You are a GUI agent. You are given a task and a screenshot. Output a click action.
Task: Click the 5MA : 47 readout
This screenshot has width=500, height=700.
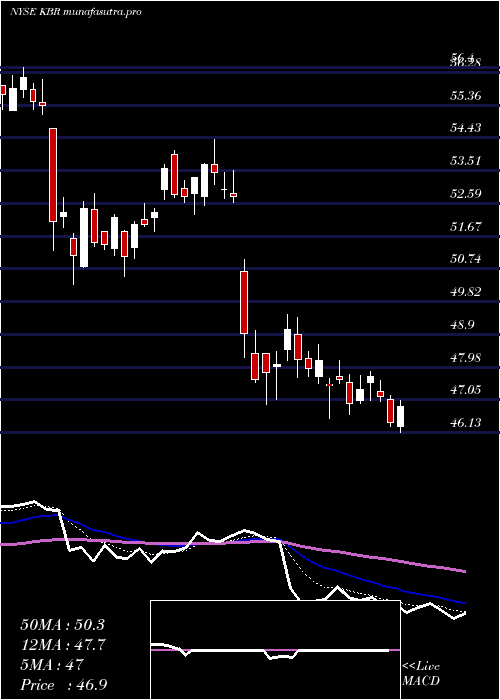(x=52, y=665)
